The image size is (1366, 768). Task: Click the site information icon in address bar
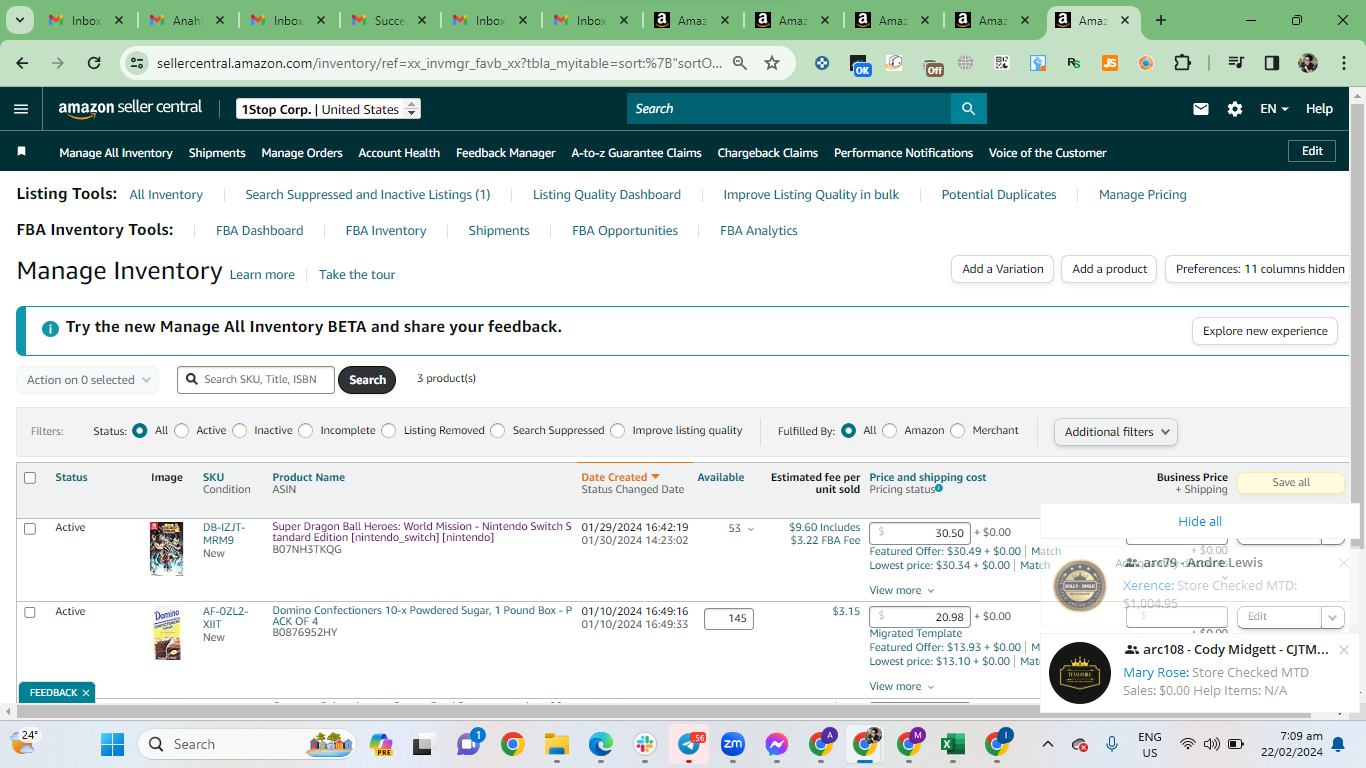[x=136, y=63]
